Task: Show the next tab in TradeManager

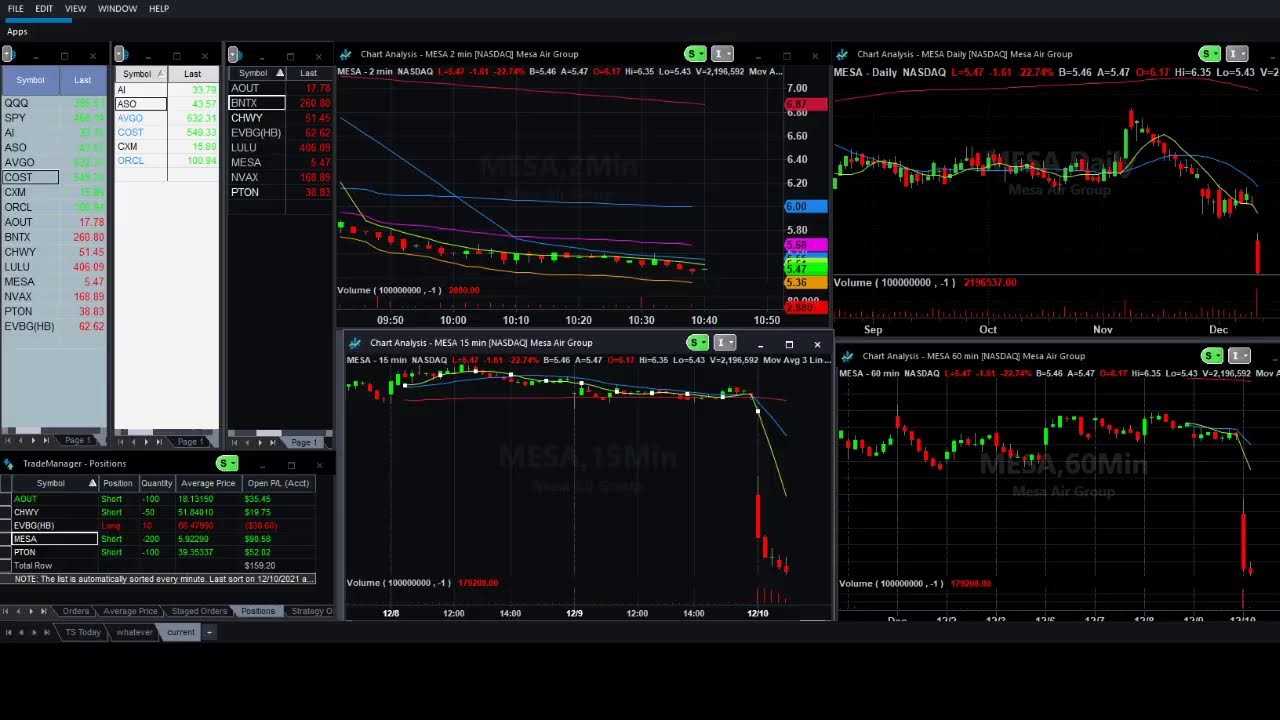Action: 31,611
